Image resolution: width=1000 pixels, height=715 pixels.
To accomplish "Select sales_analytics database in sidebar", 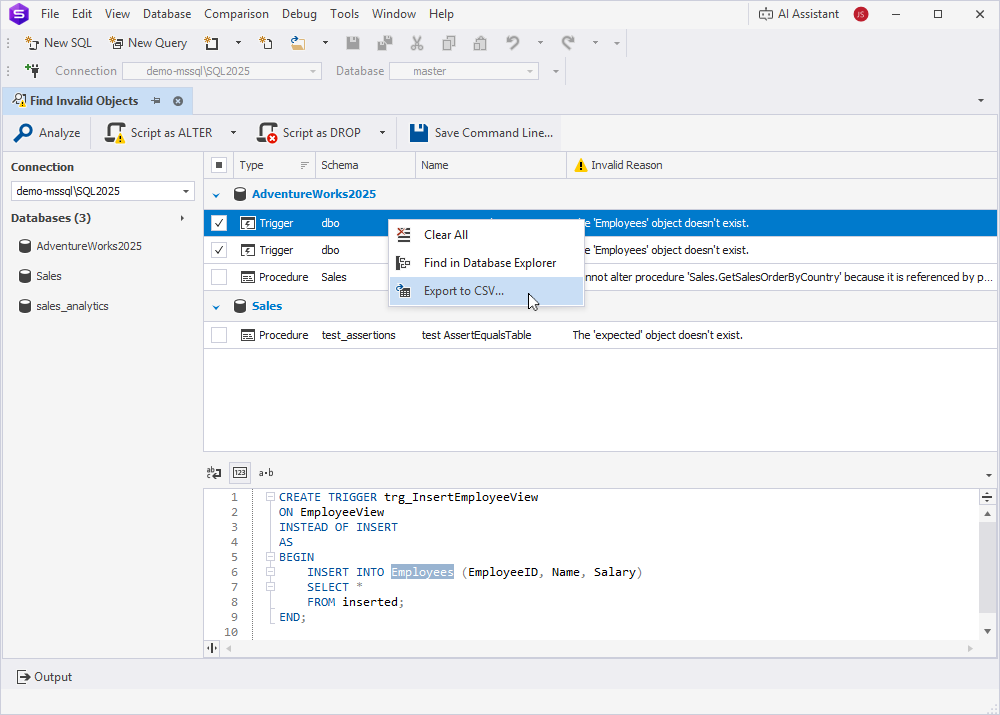I will pos(72,306).
